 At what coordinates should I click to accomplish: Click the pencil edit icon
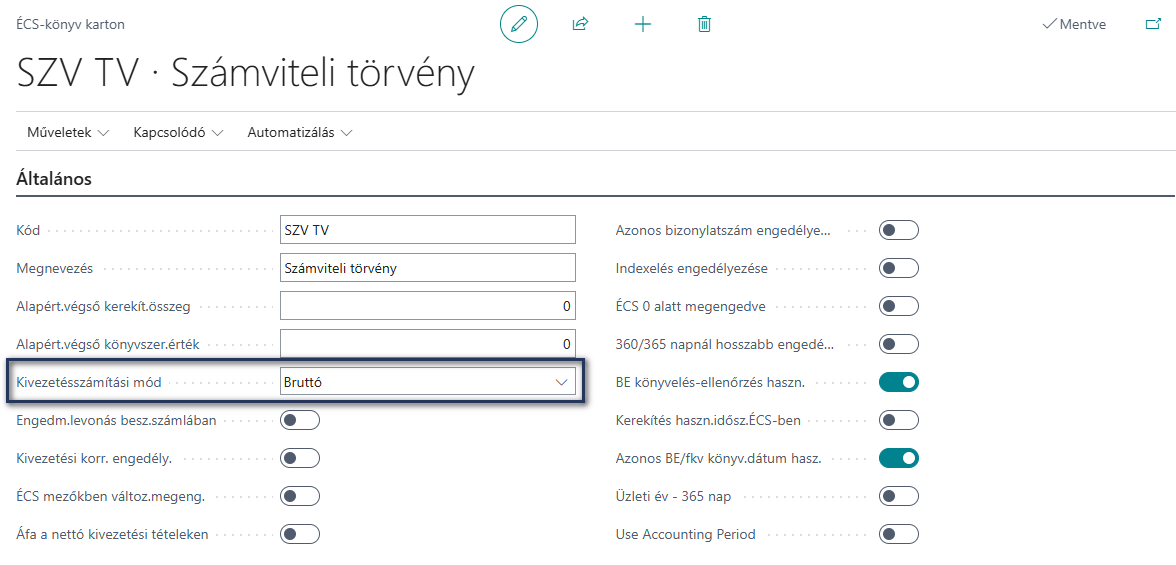tap(519, 24)
